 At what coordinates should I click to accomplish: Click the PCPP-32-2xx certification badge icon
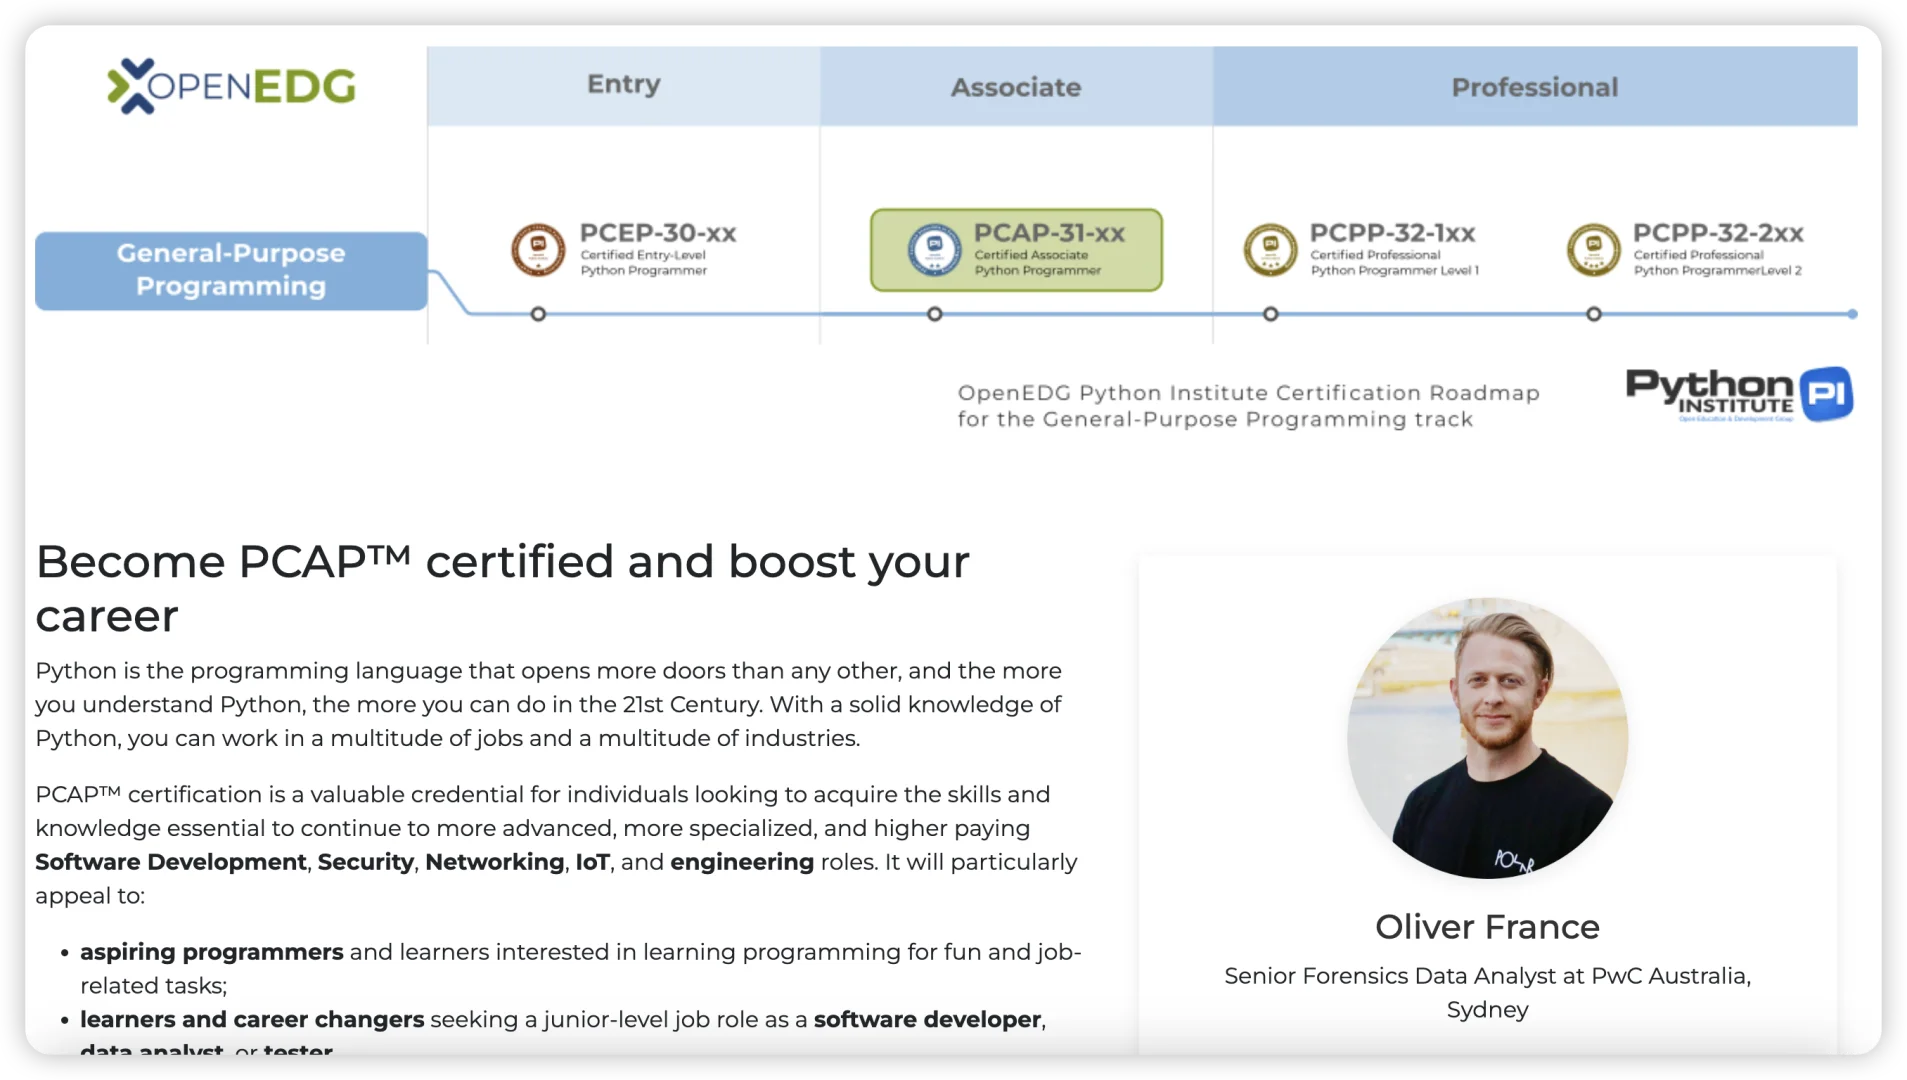click(1593, 250)
